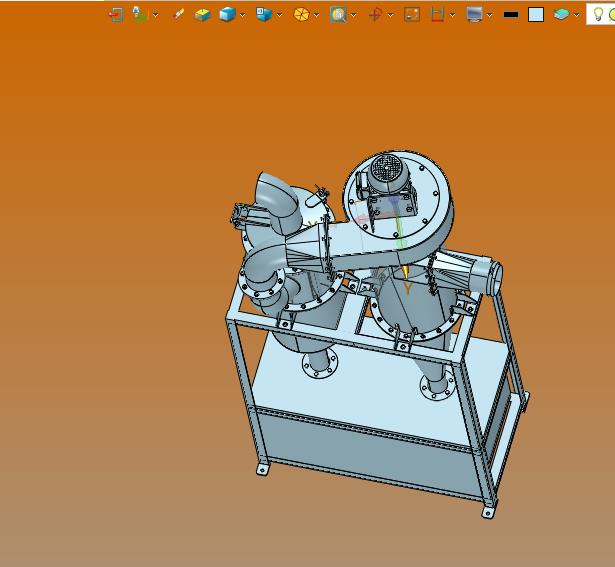The width and height of the screenshot is (615, 567).
Task: Open dropdown next to red bracket icon
Action: (453, 15)
